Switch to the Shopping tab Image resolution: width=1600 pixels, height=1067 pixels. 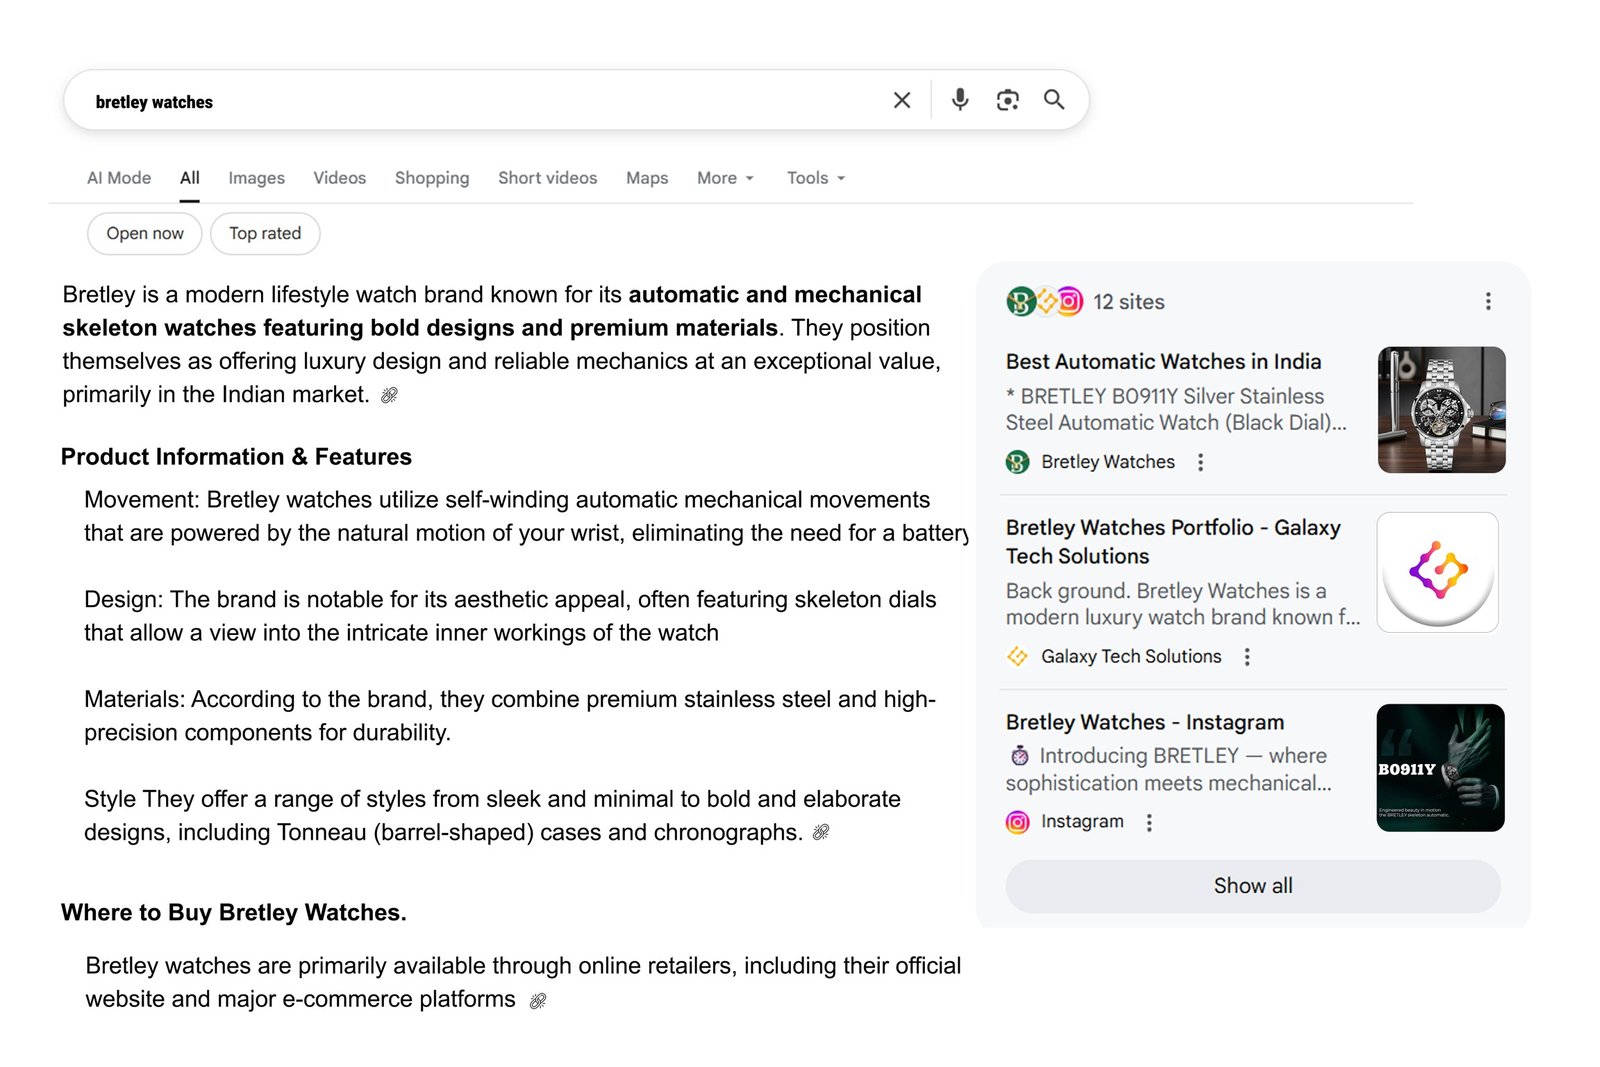pos(432,177)
